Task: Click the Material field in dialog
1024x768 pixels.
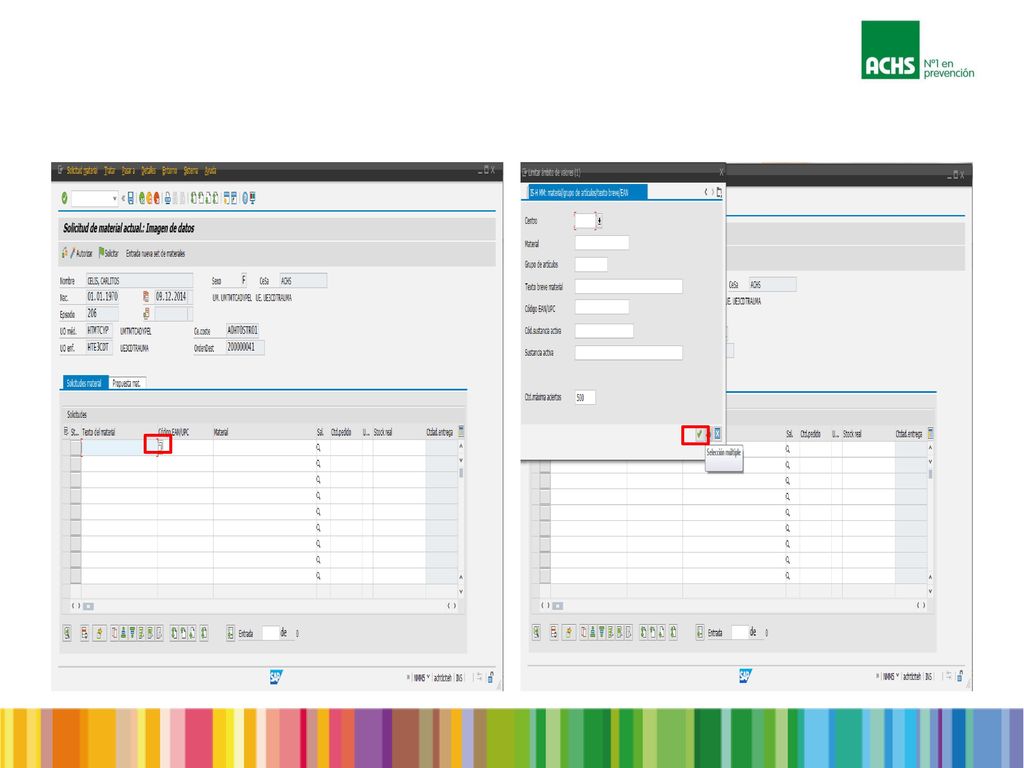Action: [602, 243]
